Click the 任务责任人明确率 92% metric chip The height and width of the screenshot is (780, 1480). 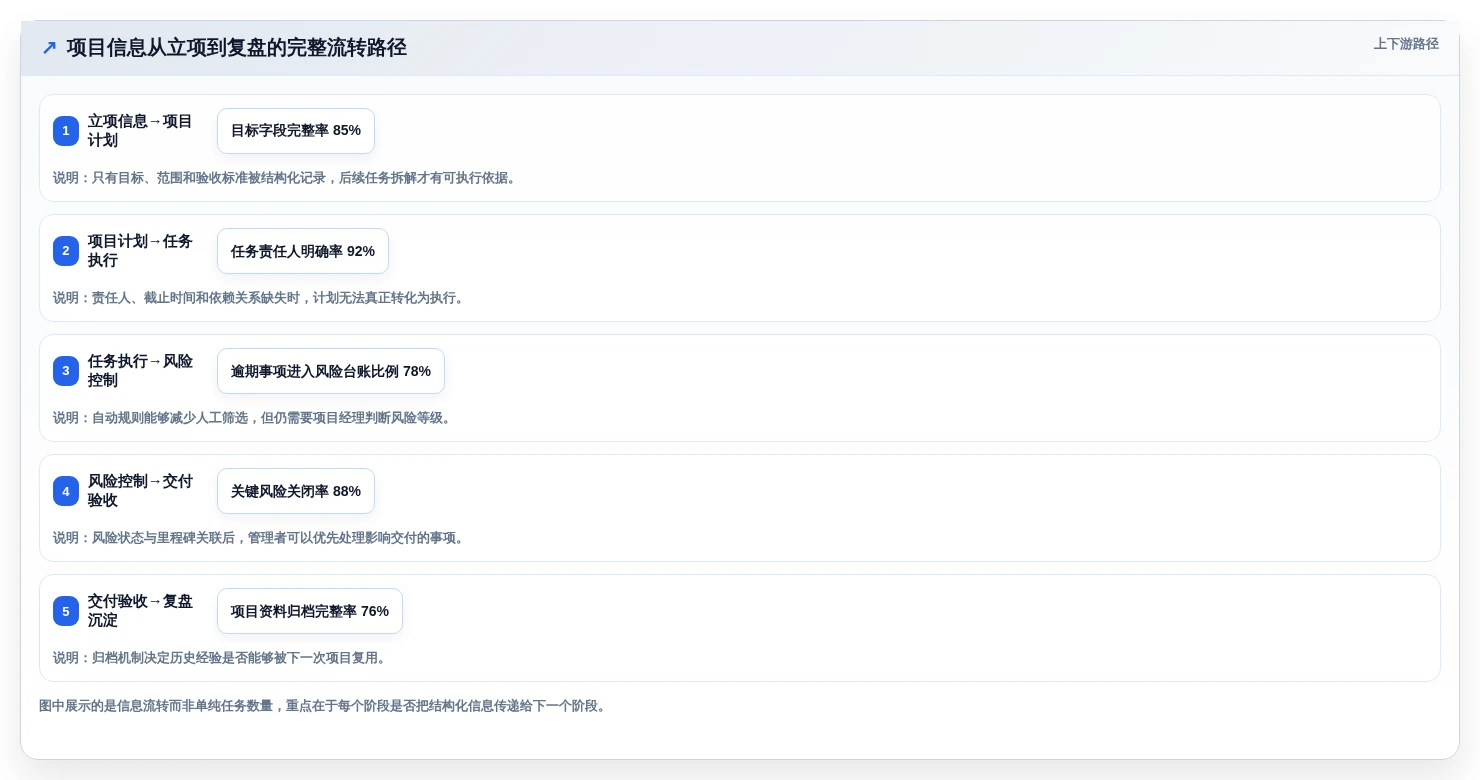coord(303,251)
